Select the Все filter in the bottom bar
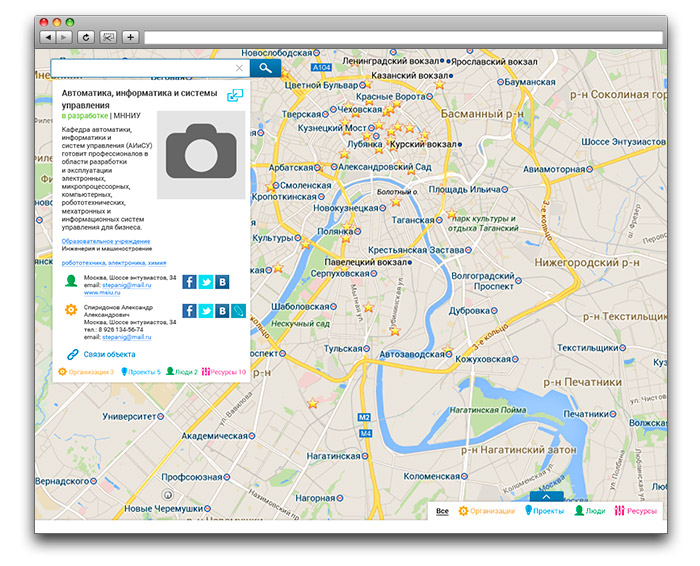Image resolution: width=700 pixels, height=566 pixels. (442, 511)
